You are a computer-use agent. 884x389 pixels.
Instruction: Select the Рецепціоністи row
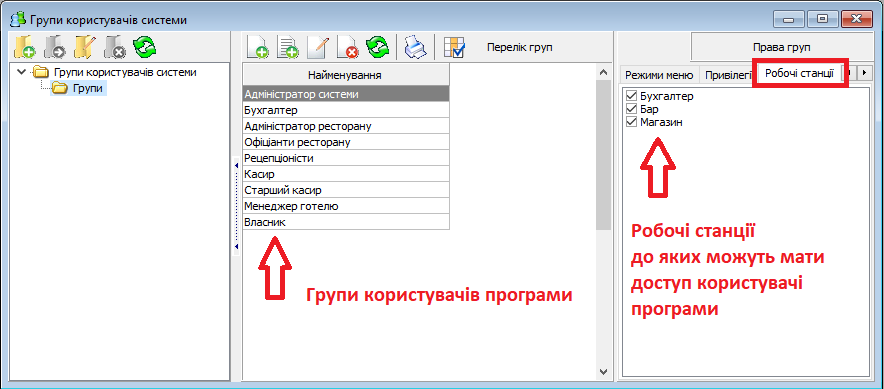pos(346,158)
